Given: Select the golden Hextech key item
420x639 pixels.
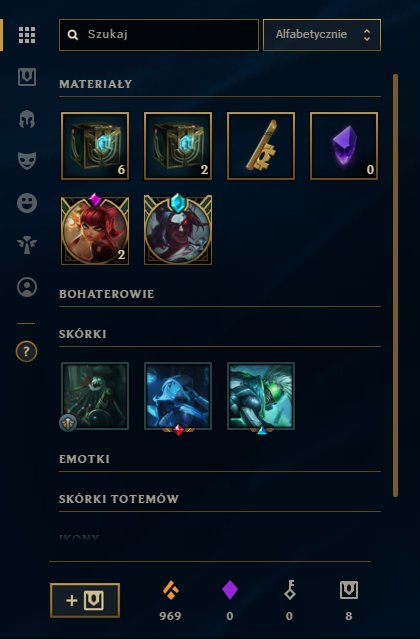Looking at the screenshot, I should coord(261,146).
